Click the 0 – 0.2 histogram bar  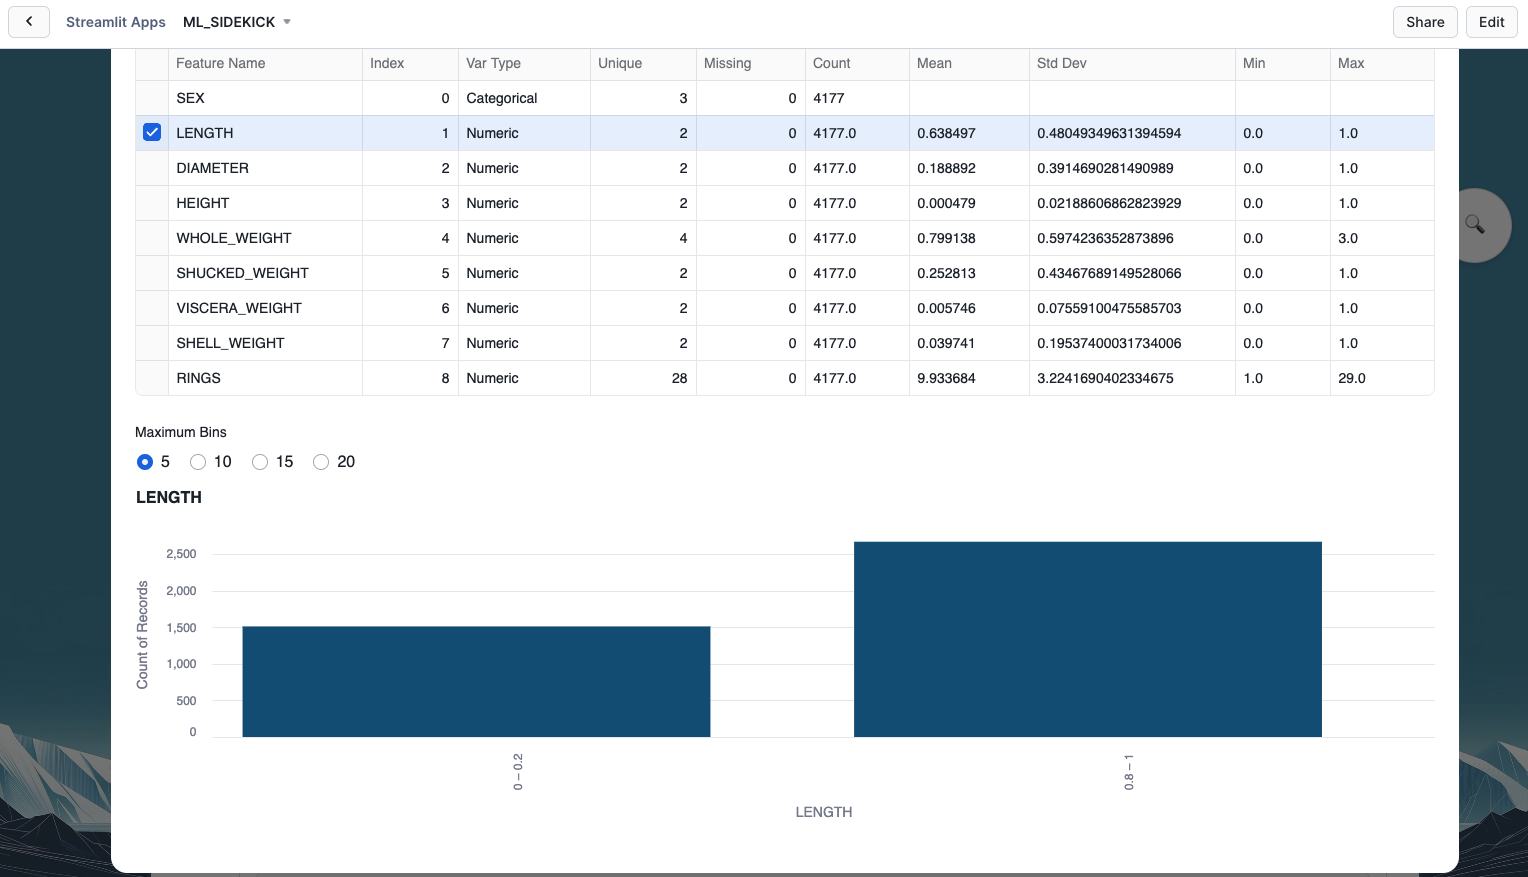(x=476, y=682)
